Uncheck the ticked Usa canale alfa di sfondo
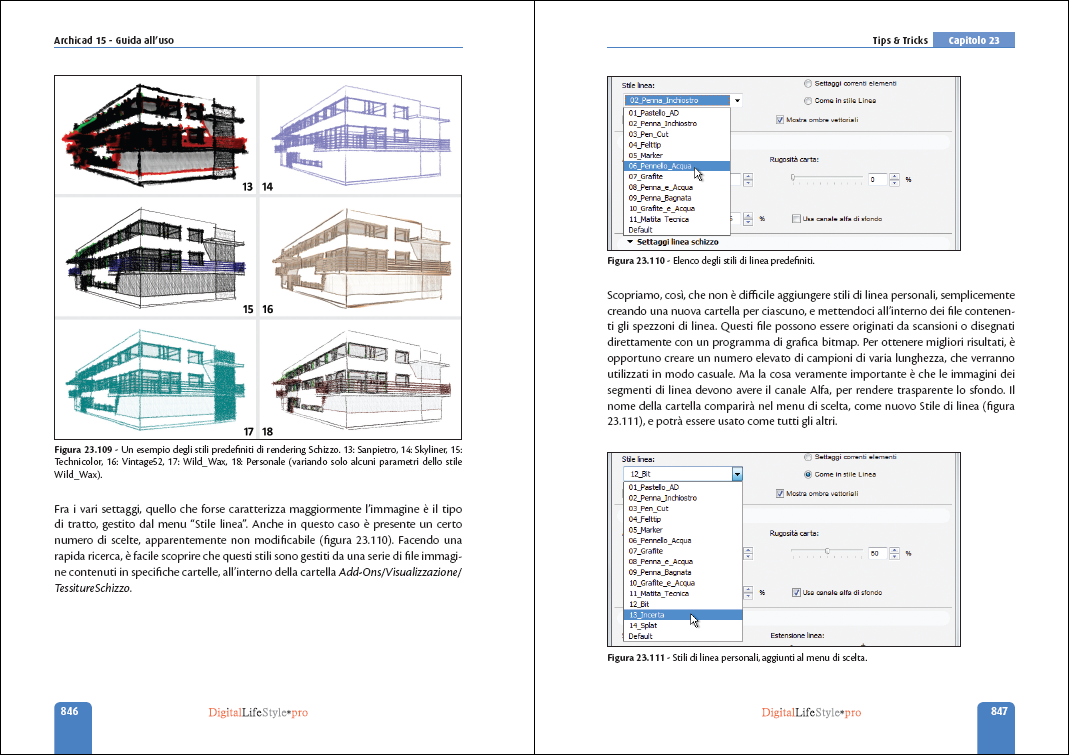 [x=796, y=591]
